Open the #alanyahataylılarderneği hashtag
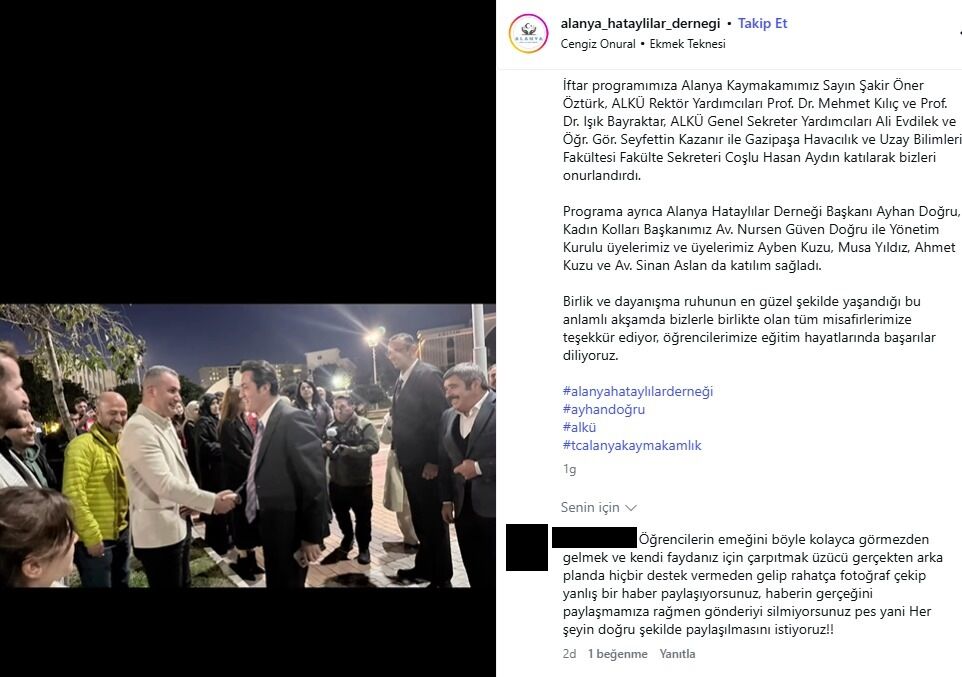Screen dimensions: 962x677 (x=638, y=391)
